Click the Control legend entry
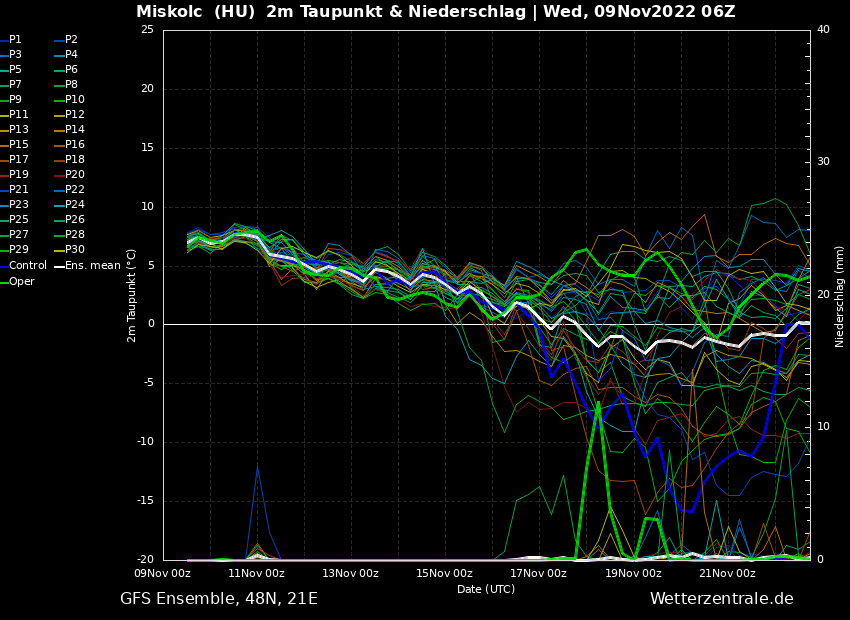Viewport: 850px width, 620px height. (x=27, y=266)
